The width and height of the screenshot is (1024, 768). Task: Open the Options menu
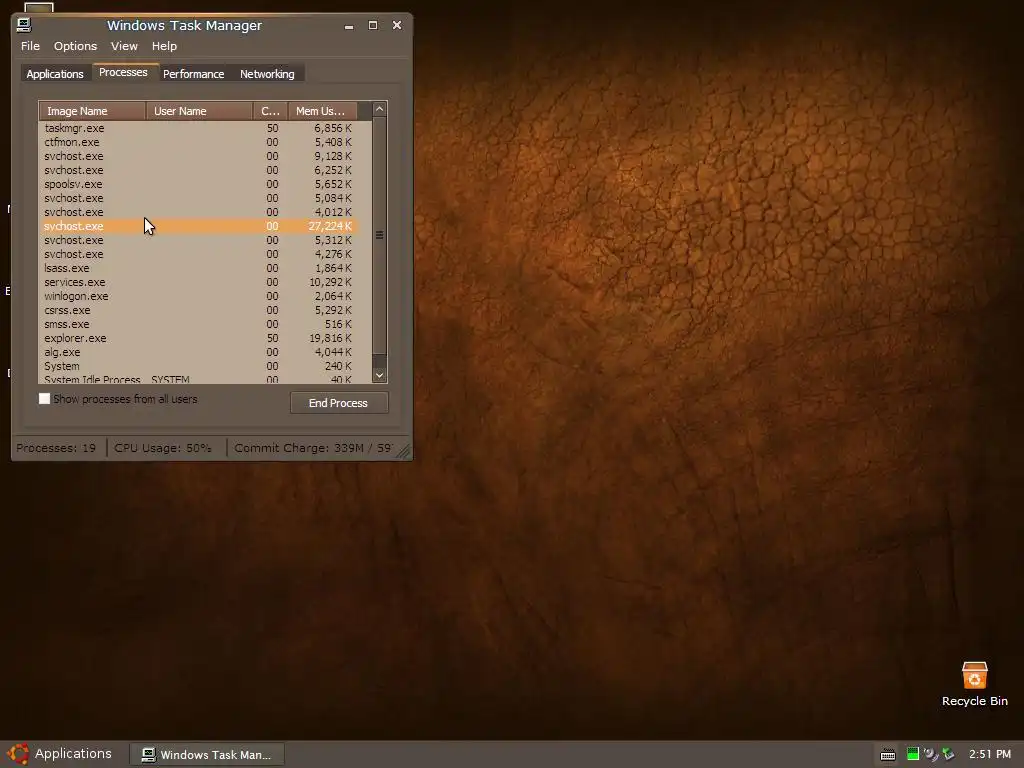pyautogui.click(x=75, y=46)
